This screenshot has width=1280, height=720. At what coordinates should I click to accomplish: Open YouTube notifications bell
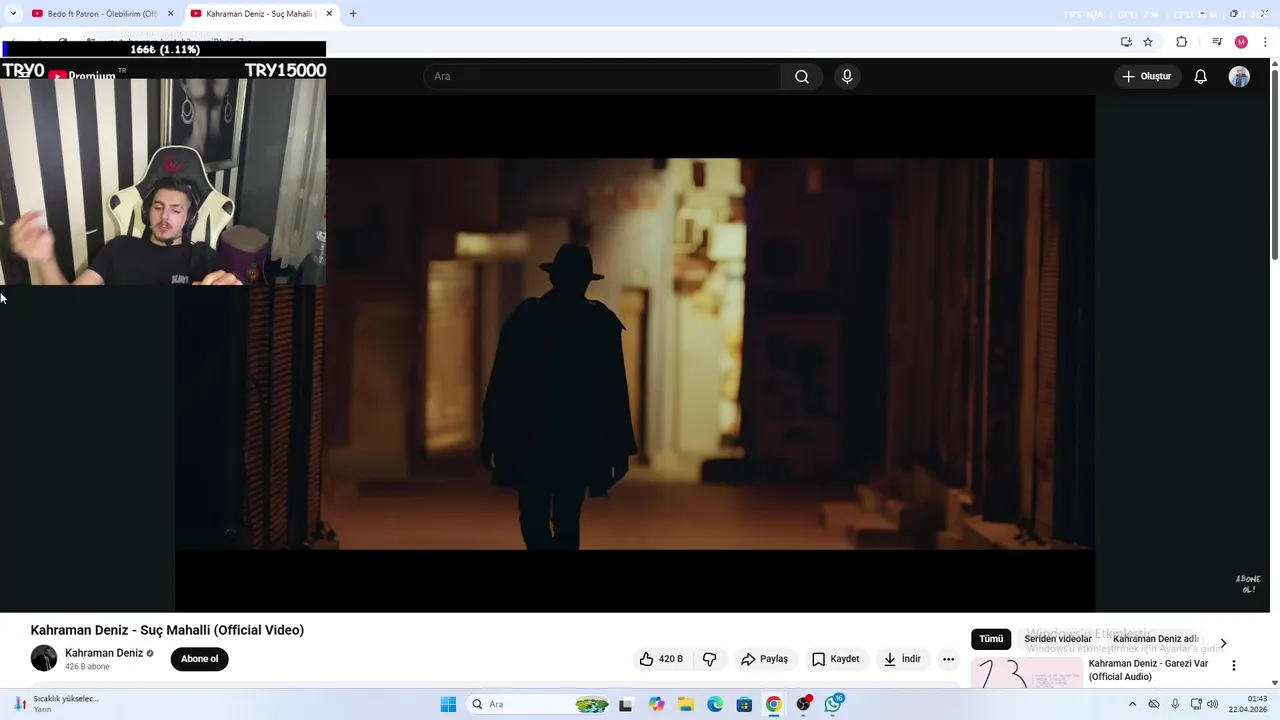click(x=1201, y=77)
